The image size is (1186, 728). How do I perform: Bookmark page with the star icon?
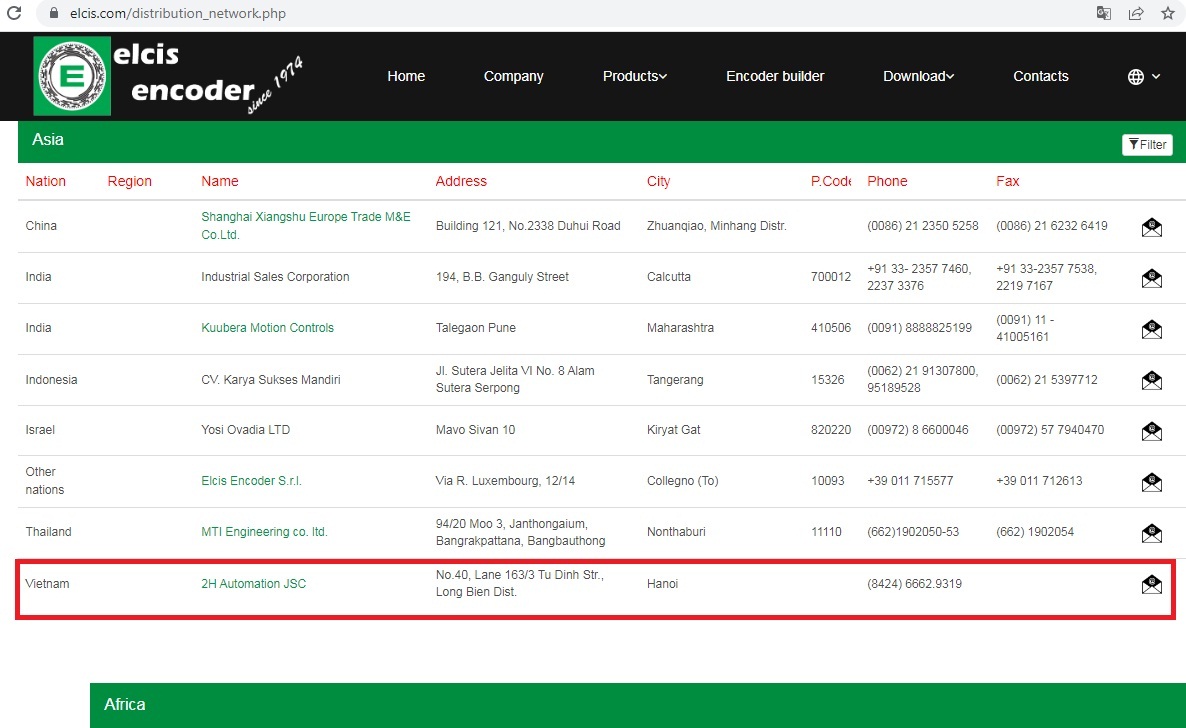tap(1168, 13)
